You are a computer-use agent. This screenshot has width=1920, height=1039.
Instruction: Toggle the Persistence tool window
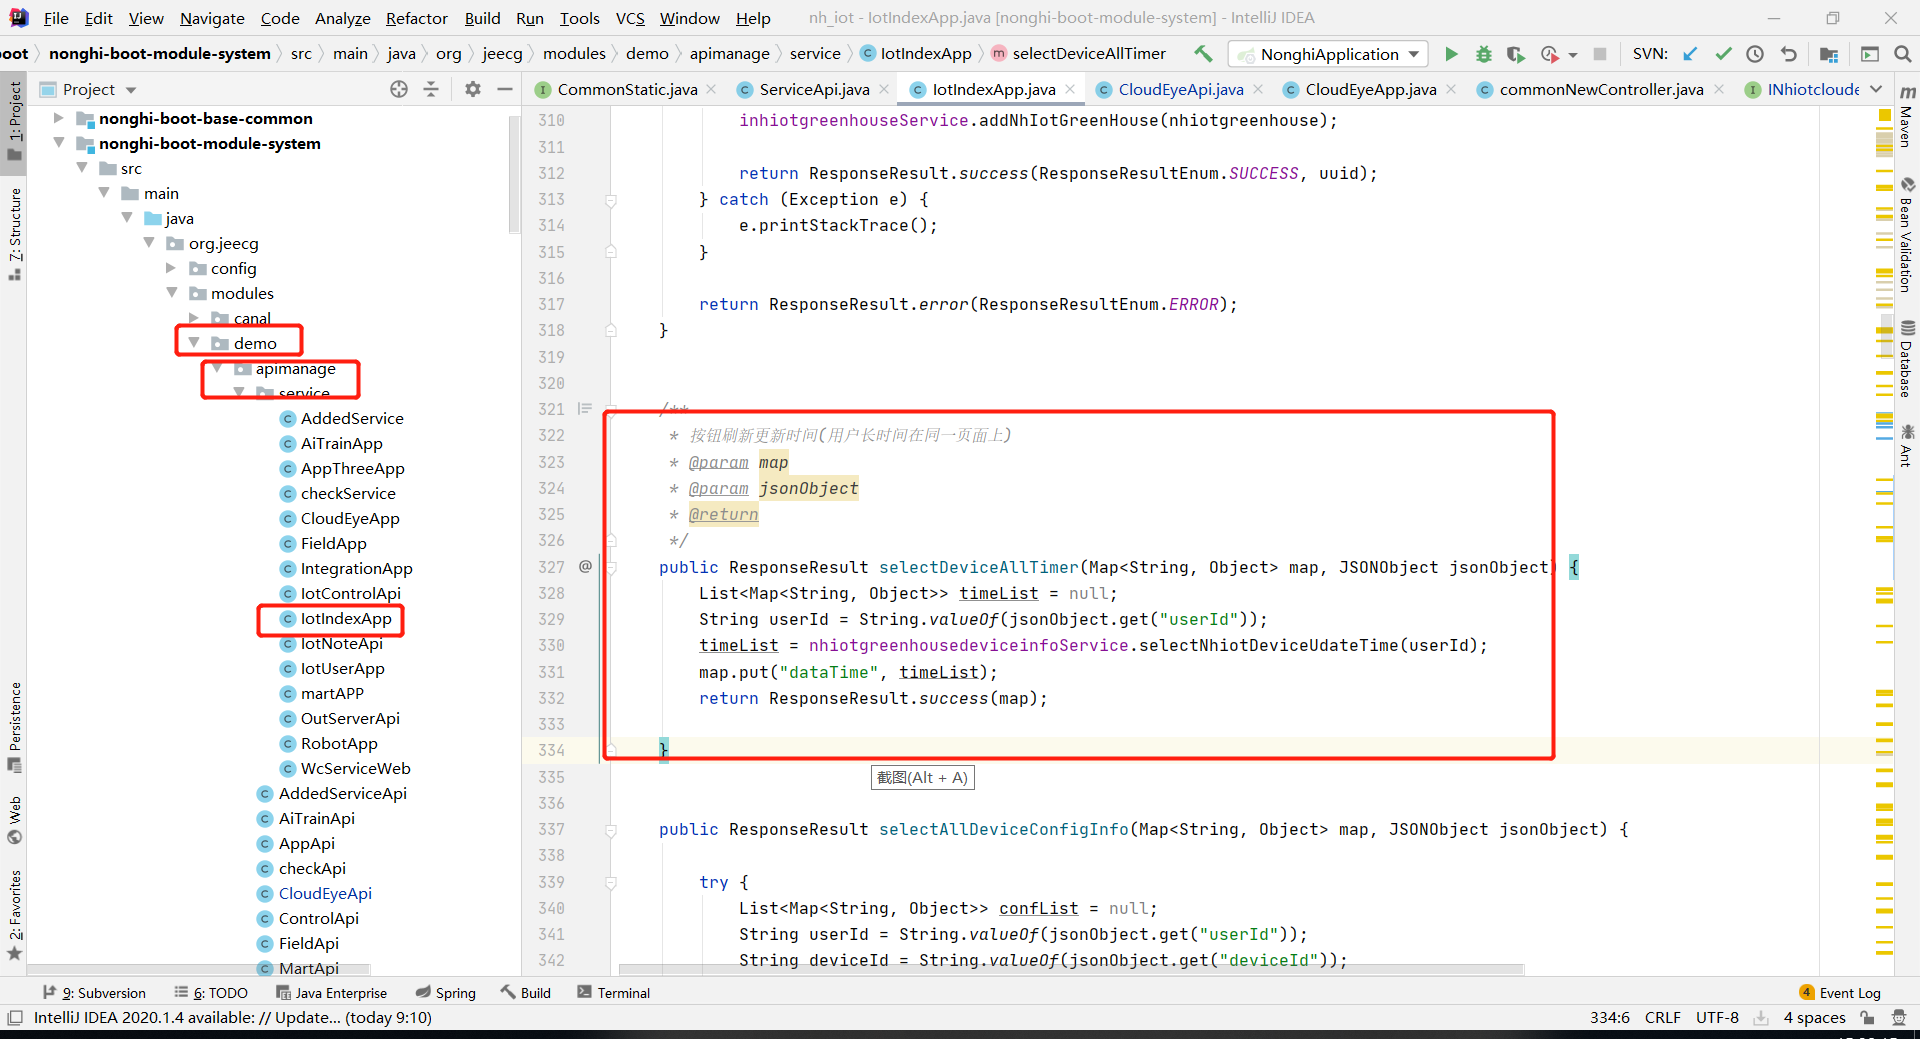[x=15, y=726]
